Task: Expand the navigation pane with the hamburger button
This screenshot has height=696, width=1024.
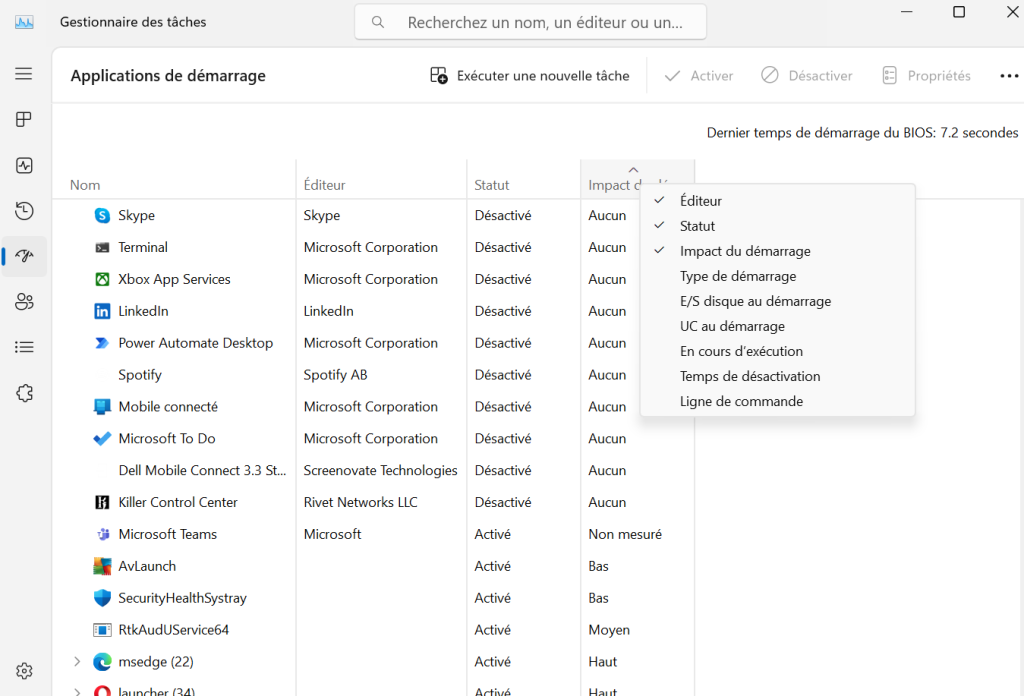Action: [24, 74]
